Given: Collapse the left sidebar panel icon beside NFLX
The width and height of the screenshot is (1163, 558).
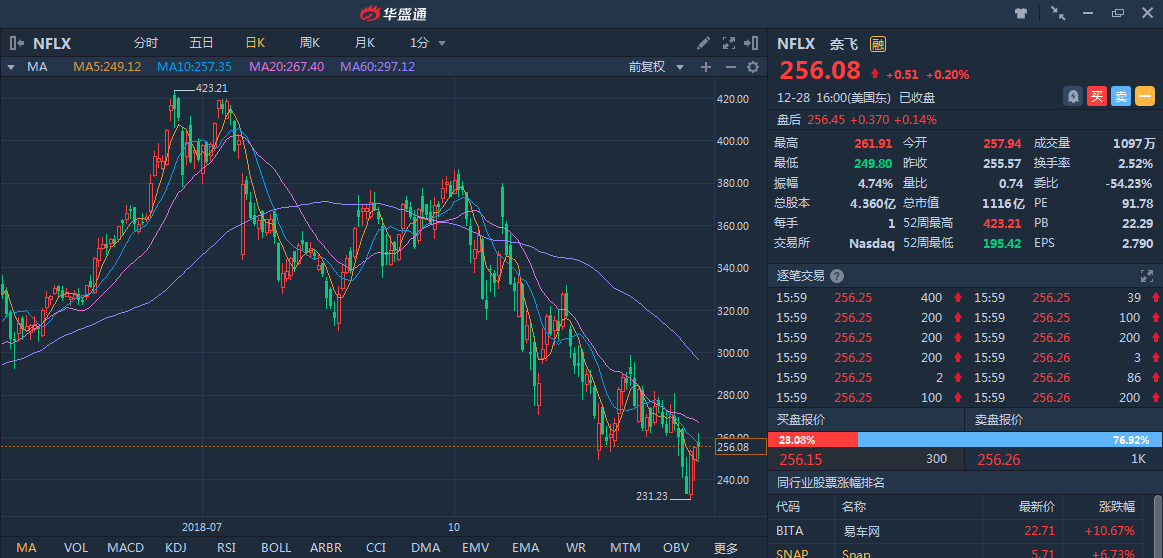Looking at the screenshot, I should 17,43.
